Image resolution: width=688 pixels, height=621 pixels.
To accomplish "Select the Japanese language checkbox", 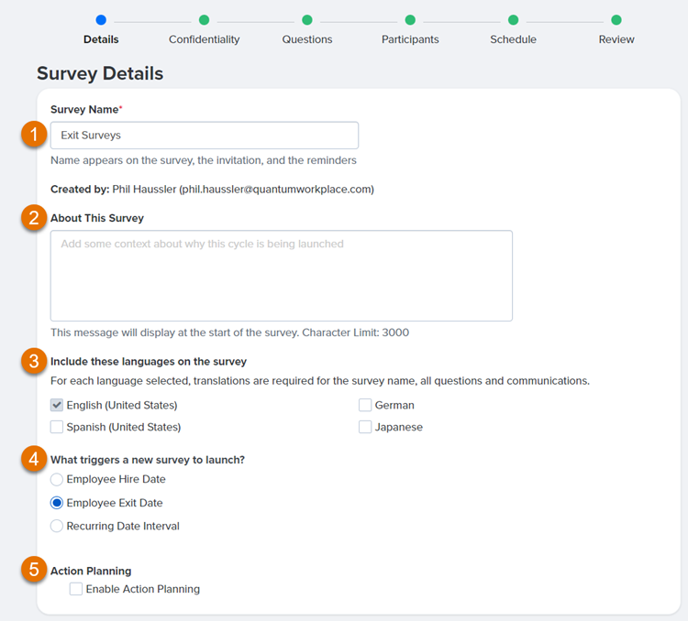I will 365,427.
